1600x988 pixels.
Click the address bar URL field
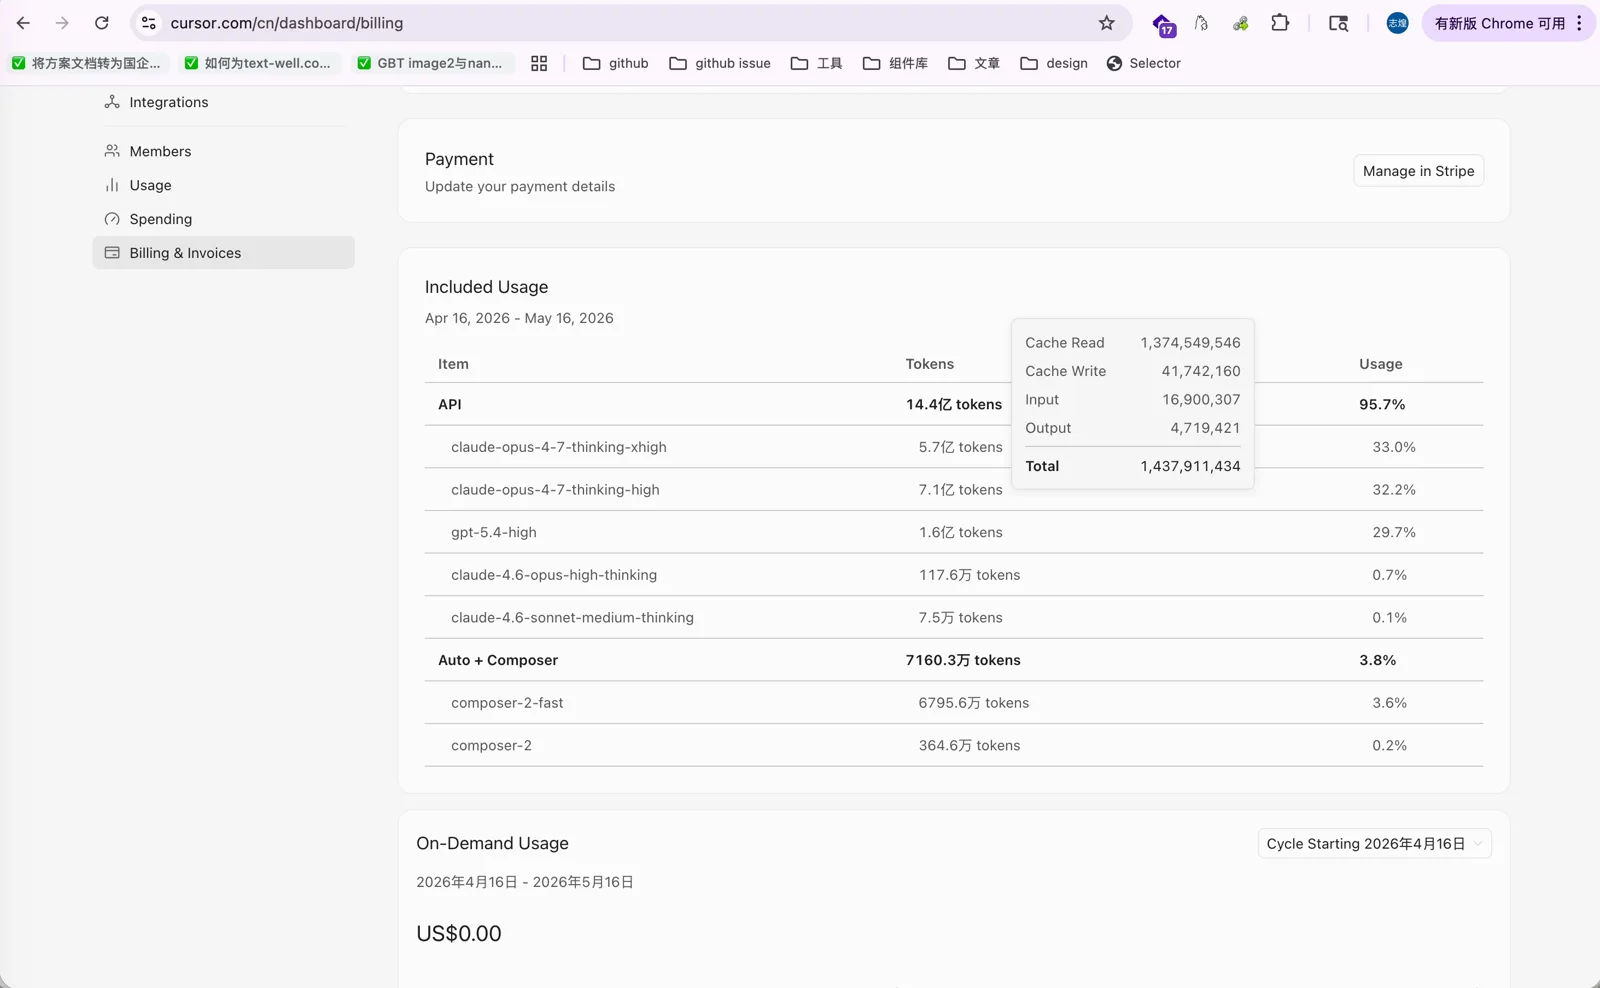[630, 23]
